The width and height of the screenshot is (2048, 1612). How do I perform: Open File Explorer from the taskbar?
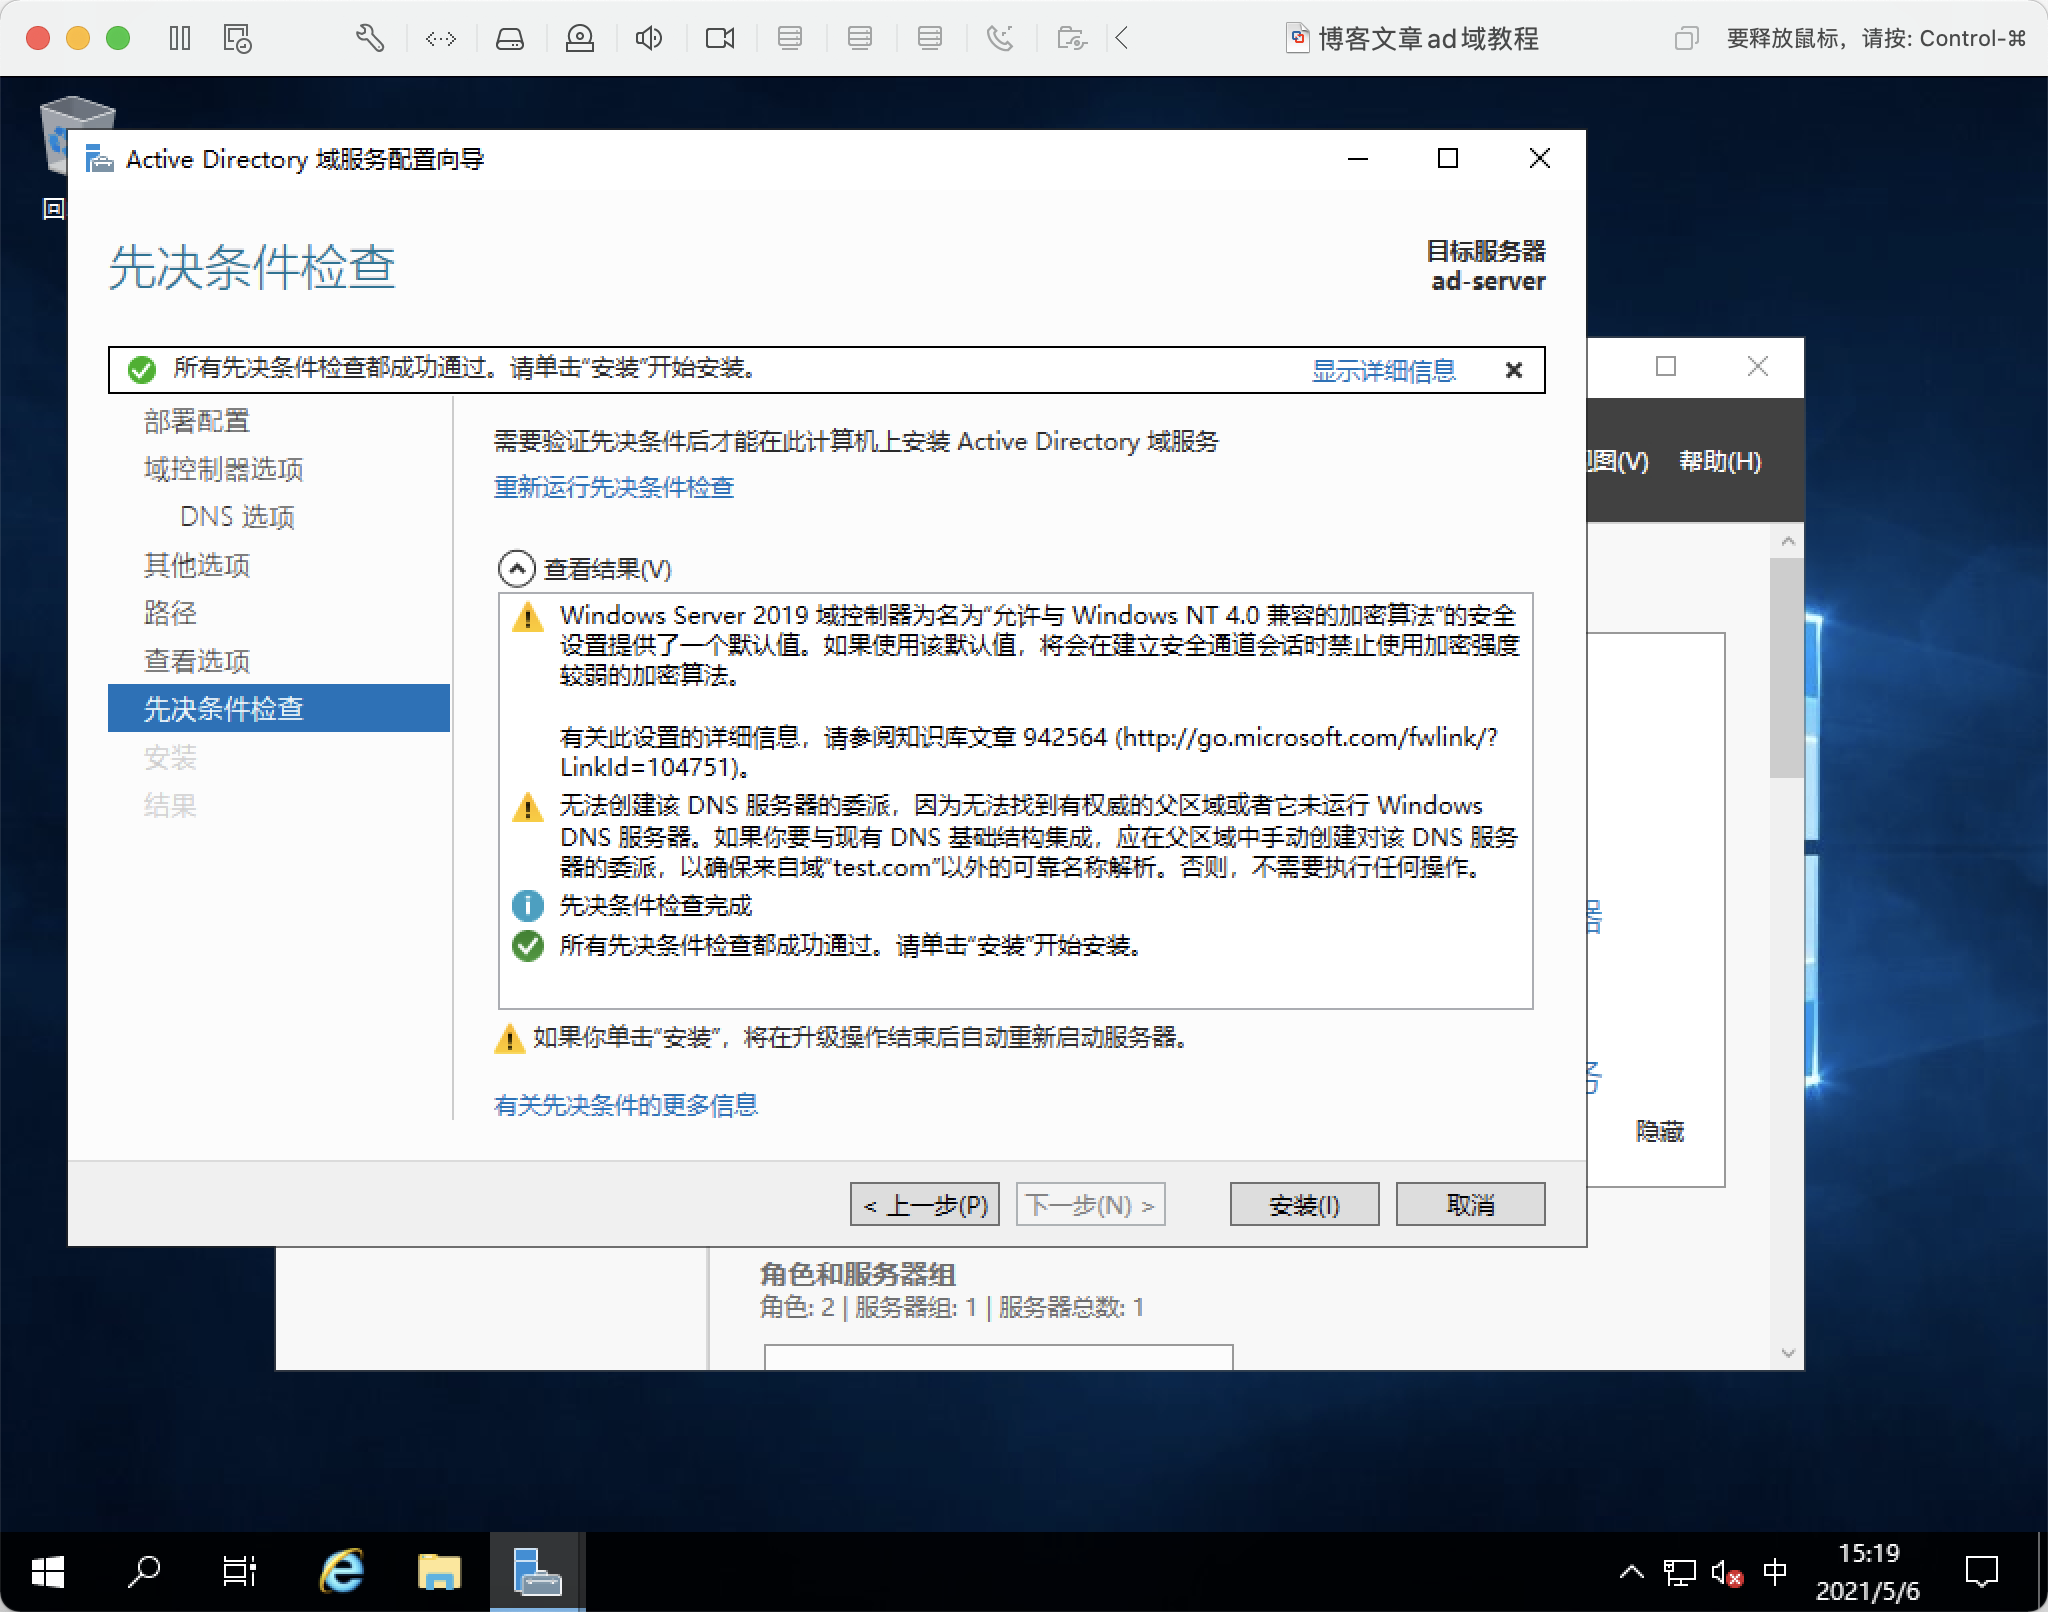click(439, 1572)
